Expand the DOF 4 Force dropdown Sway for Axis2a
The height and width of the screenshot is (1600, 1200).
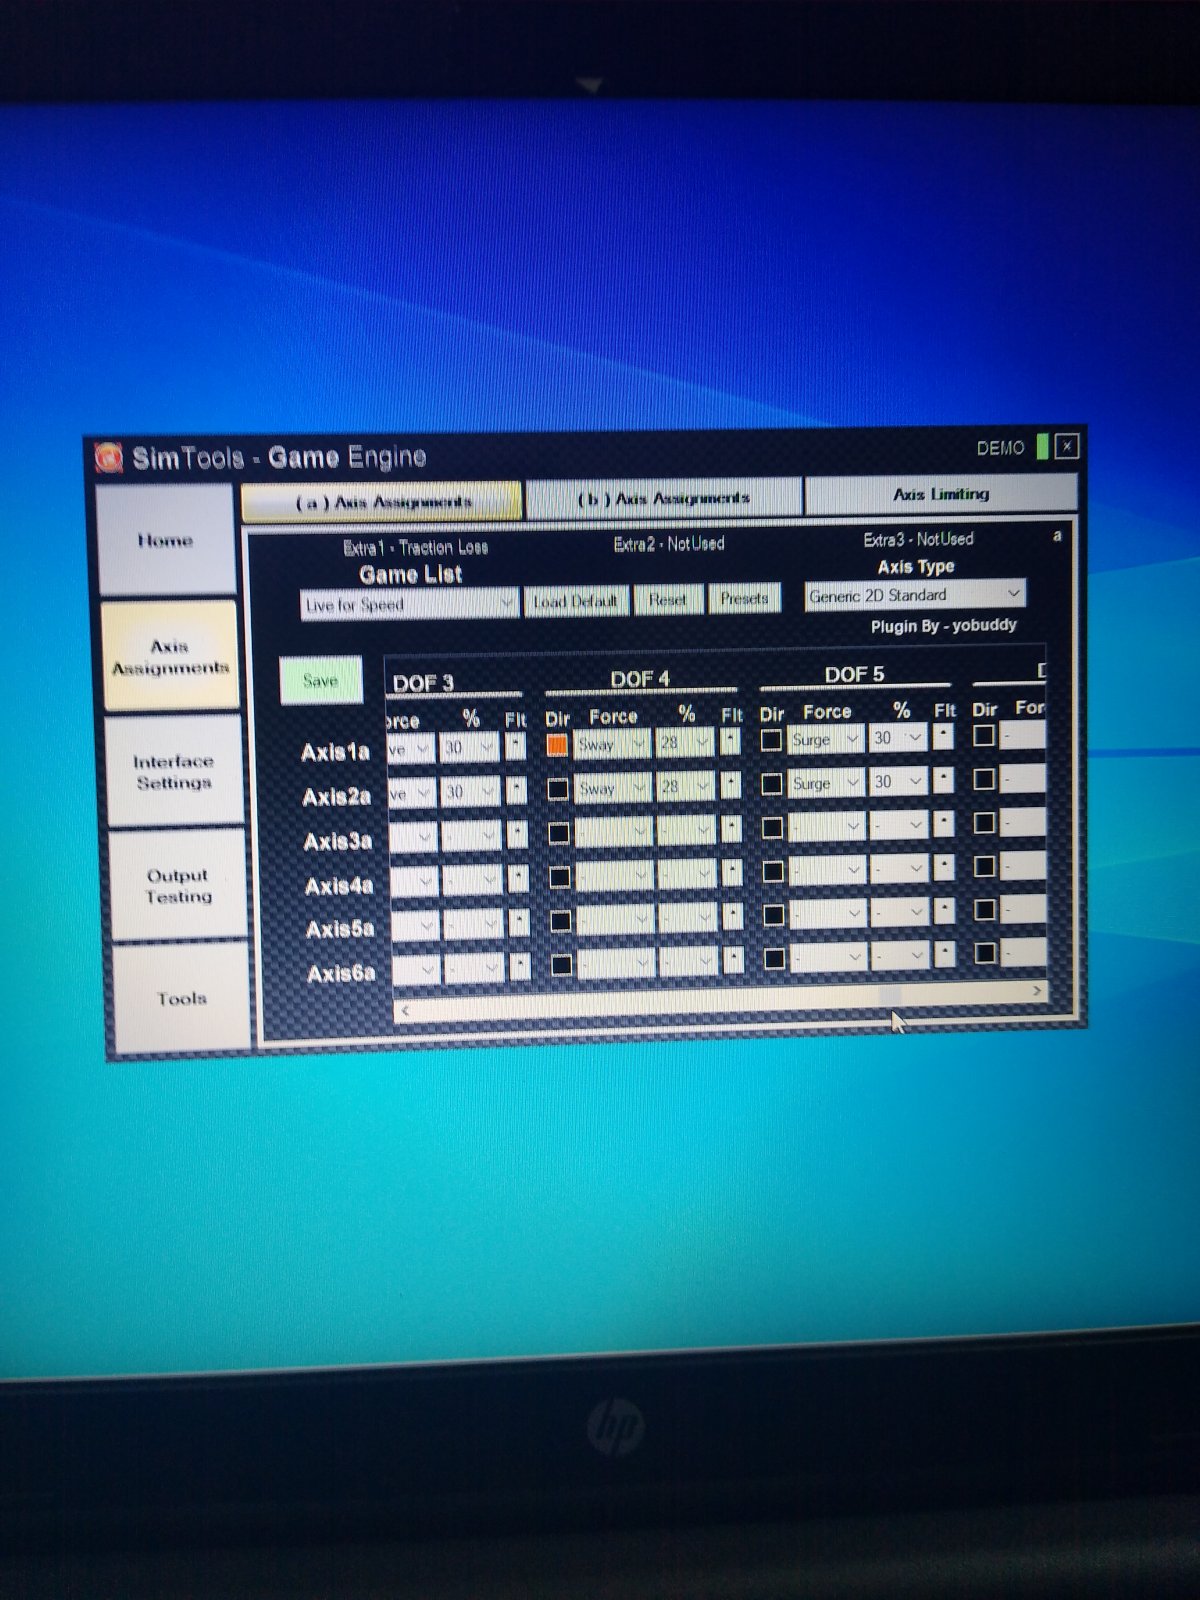pyautogui.click(x=613, y=788)
